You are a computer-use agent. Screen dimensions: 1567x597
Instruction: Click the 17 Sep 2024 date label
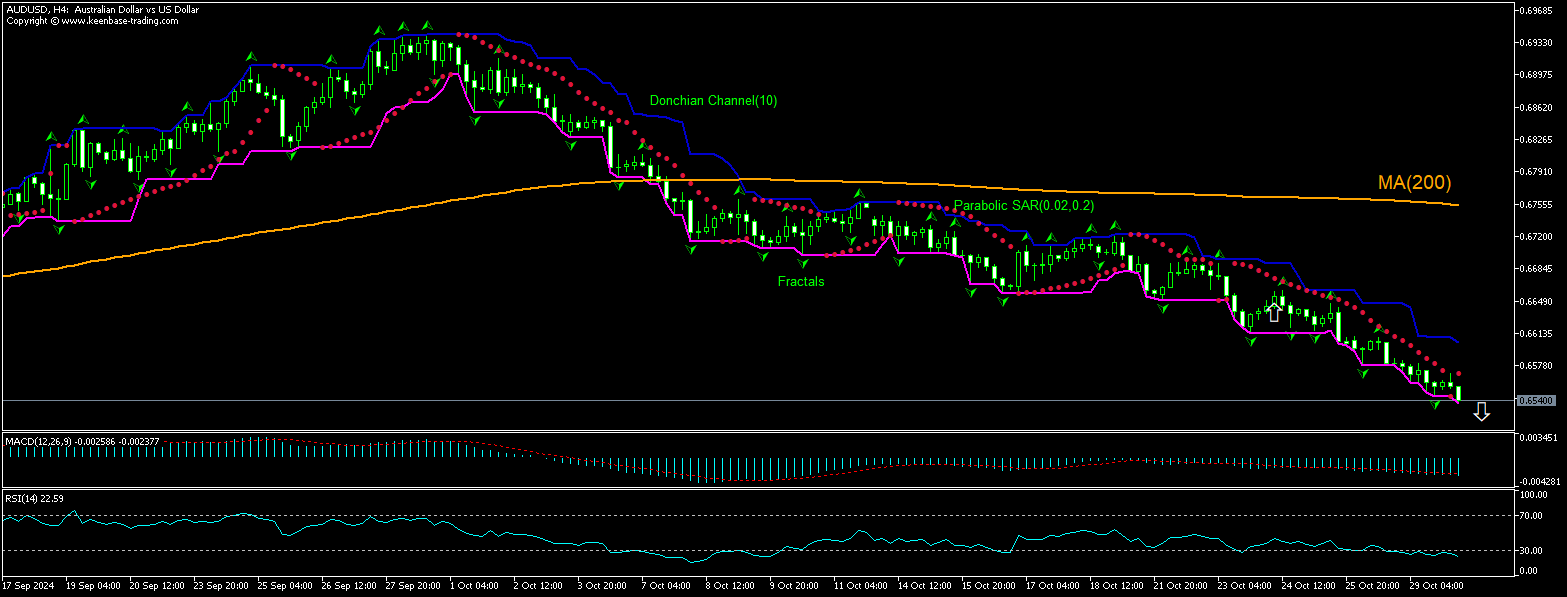[x=30, y=586]
